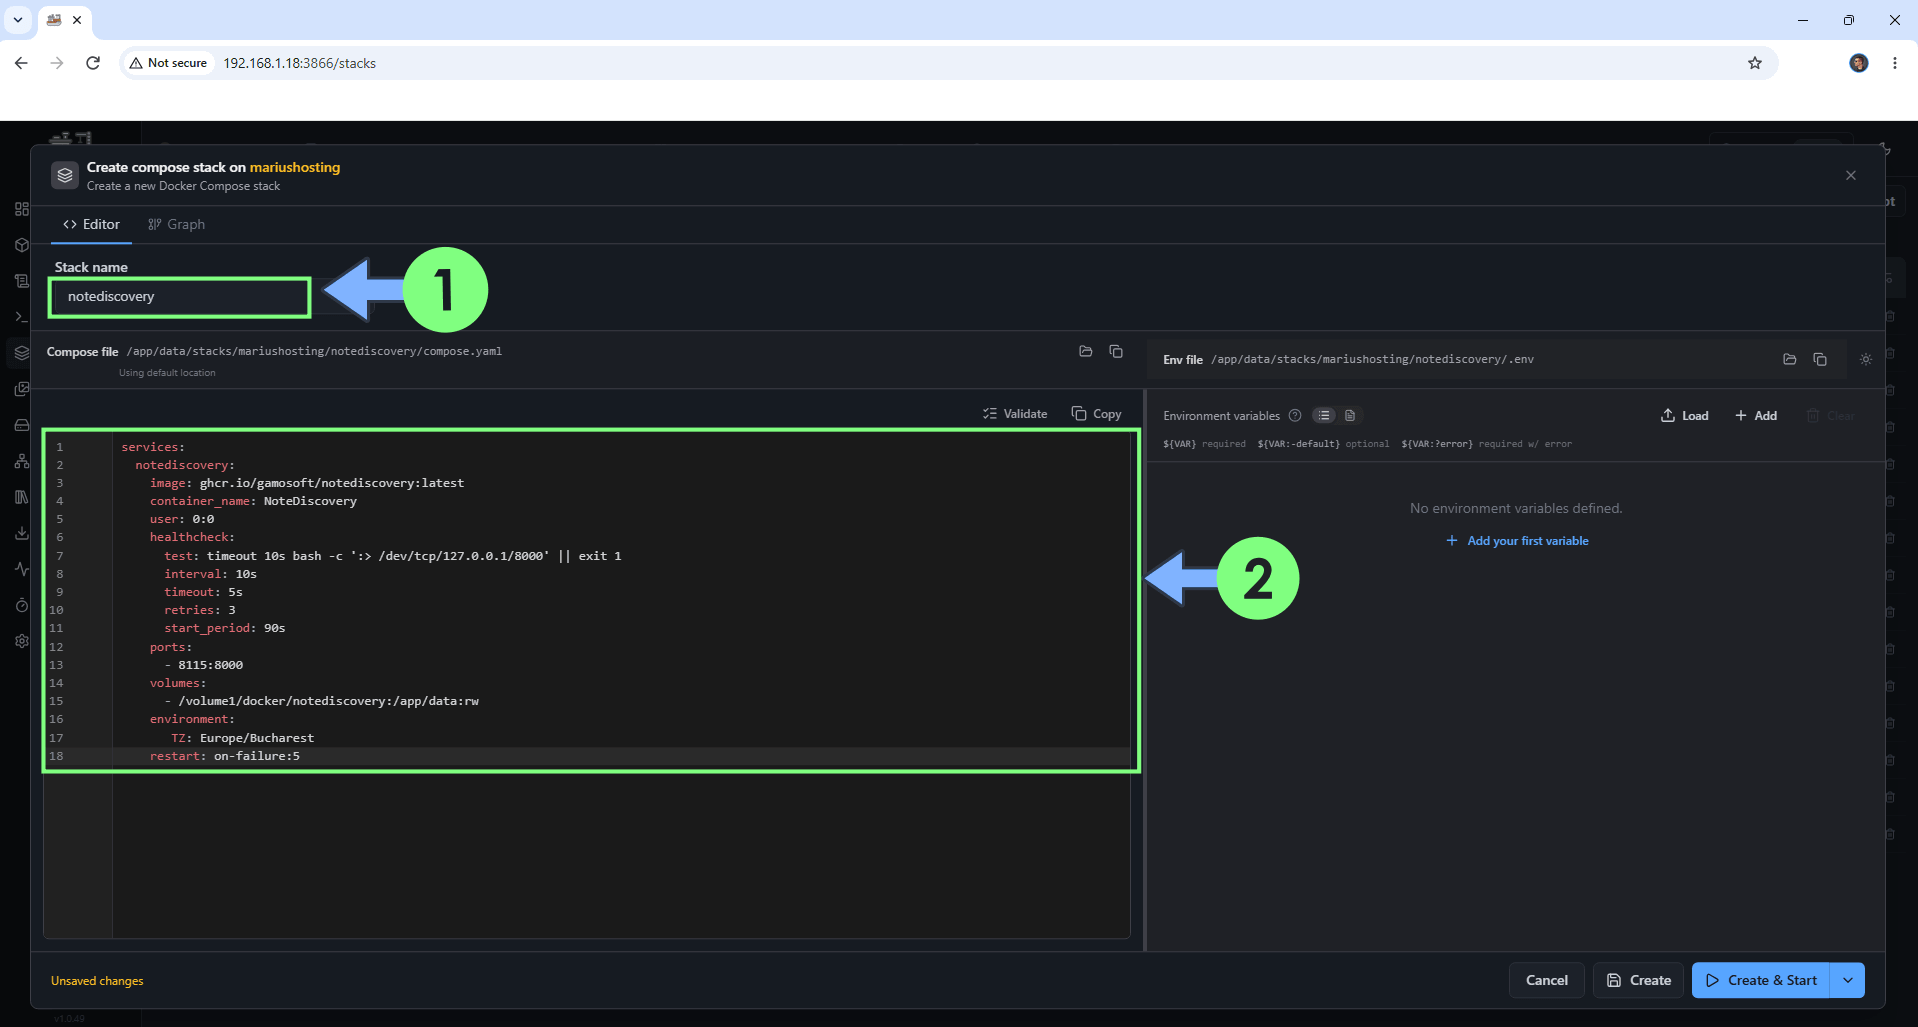The height and width of the screenshot is (1027, 1918).
Task: Open the networks icon in sidebar
Action: coord(22,461)
